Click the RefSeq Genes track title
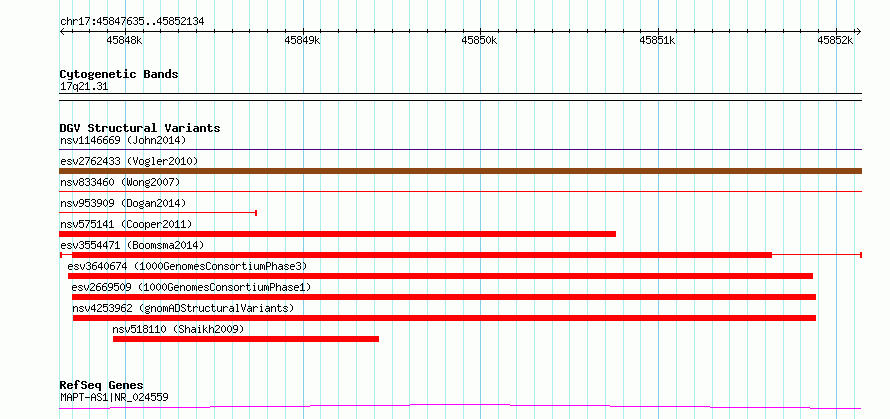890x419 pixels. click(x=101, y=386)
